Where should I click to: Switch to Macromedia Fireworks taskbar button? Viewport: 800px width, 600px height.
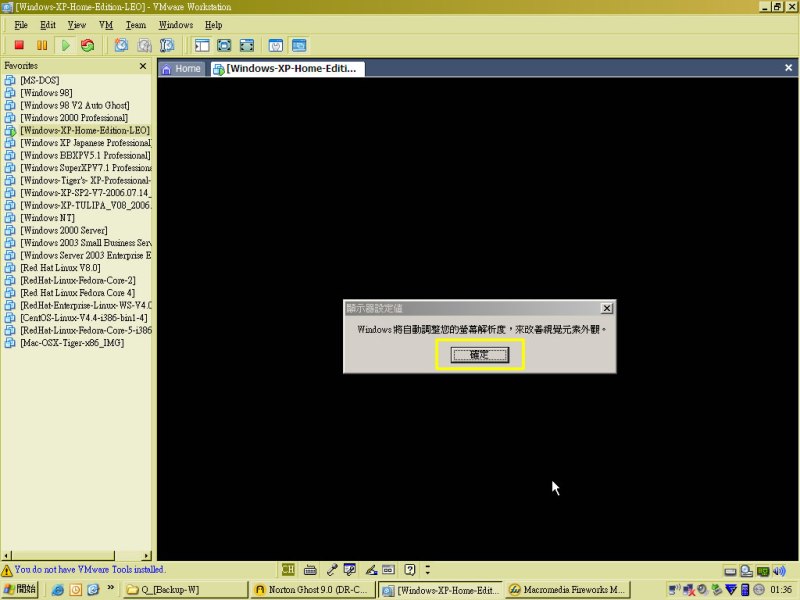coord(568,590)
